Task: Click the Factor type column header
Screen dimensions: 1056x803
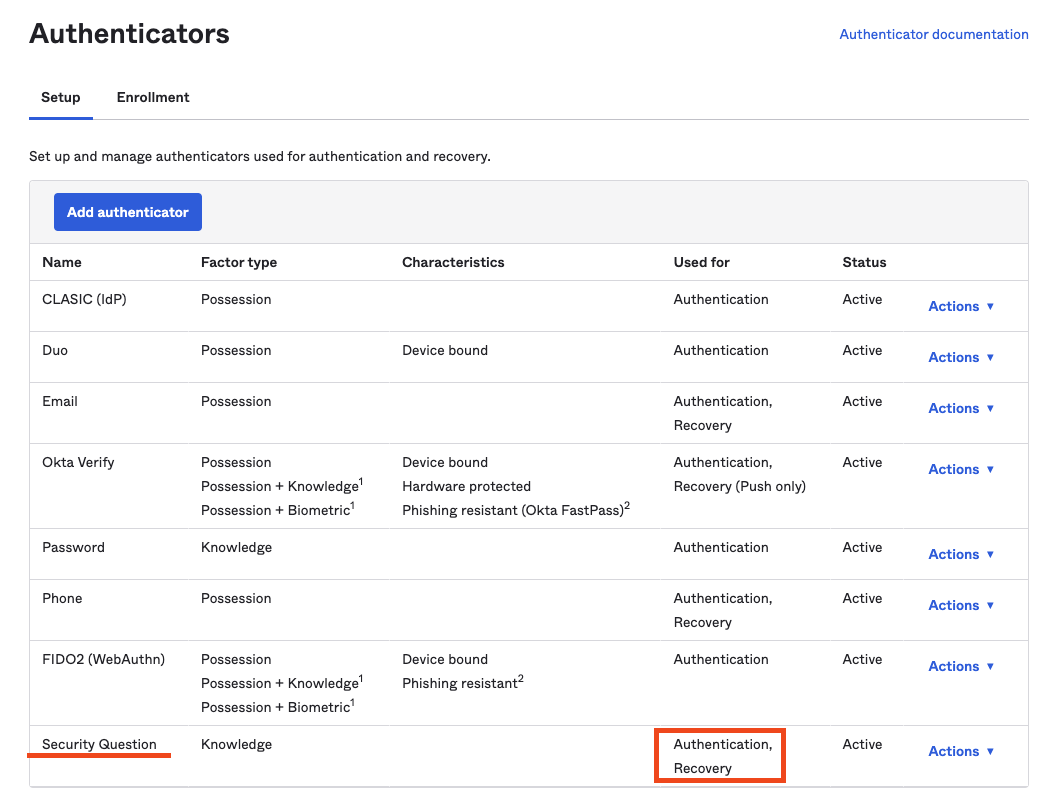Action: [238, 262]
